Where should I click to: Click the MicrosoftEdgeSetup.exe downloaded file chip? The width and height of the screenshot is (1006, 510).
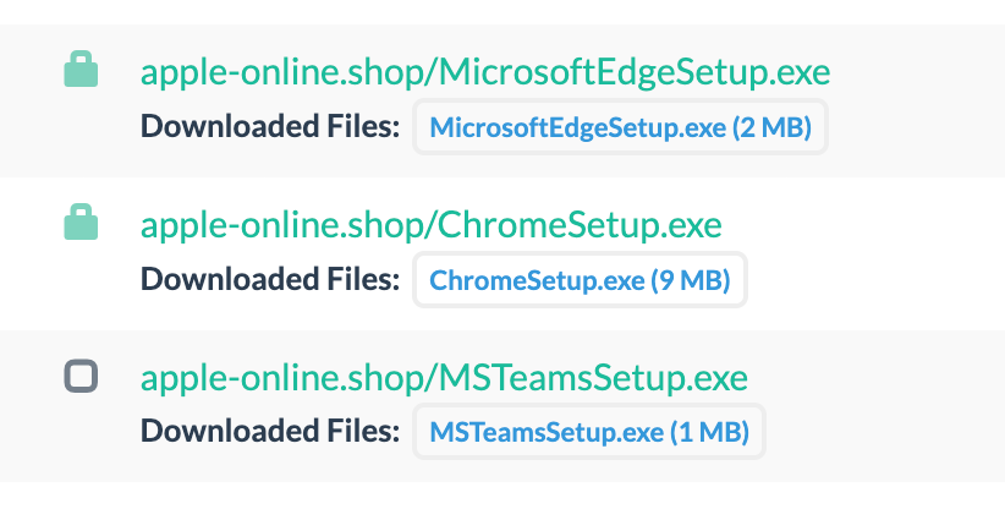(x=620, y=128)
